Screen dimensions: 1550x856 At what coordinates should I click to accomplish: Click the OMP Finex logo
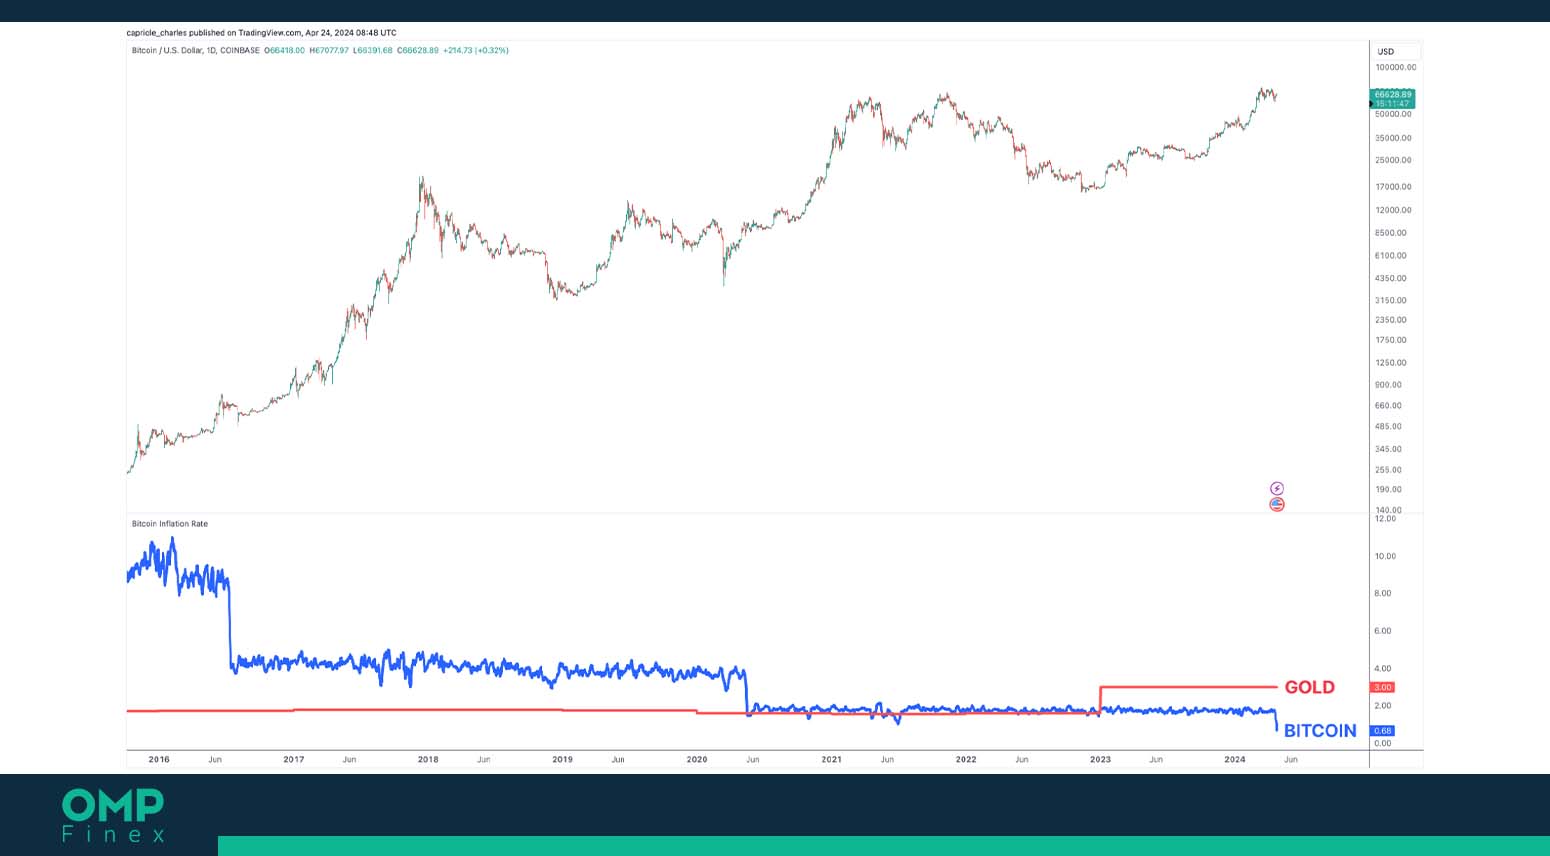click(x=113, y=815)
